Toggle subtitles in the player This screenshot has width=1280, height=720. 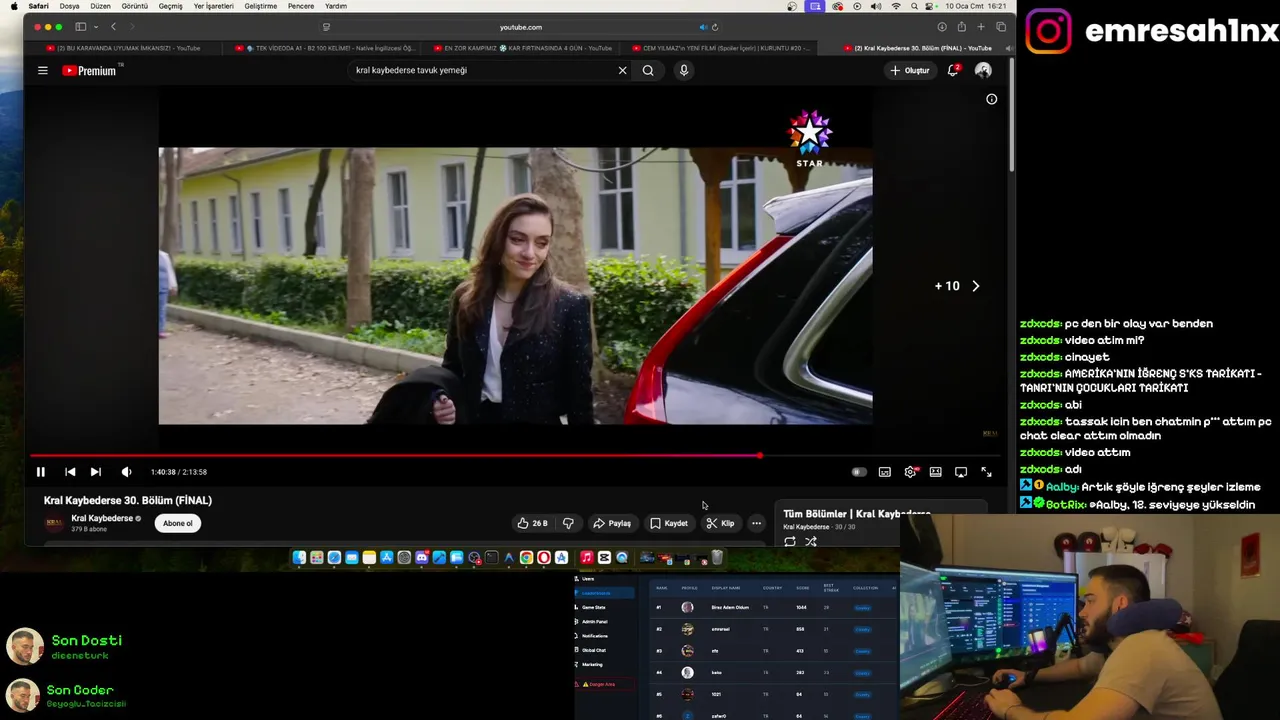tap(885, 472)
